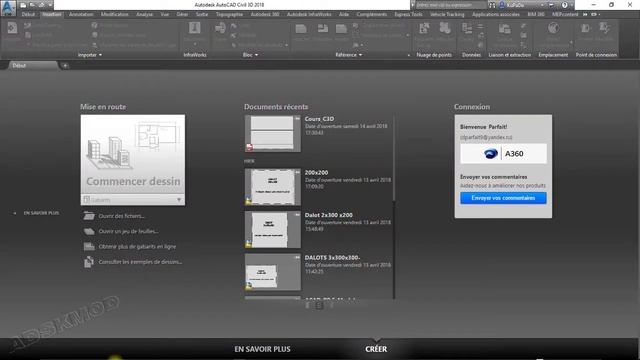Switch recent documents to first view mode

coord(308,305)
